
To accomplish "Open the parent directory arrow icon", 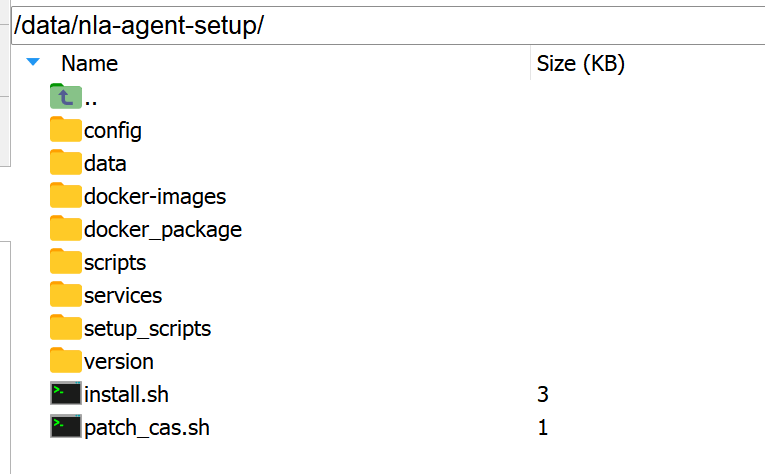I will (x=65, y=97).
